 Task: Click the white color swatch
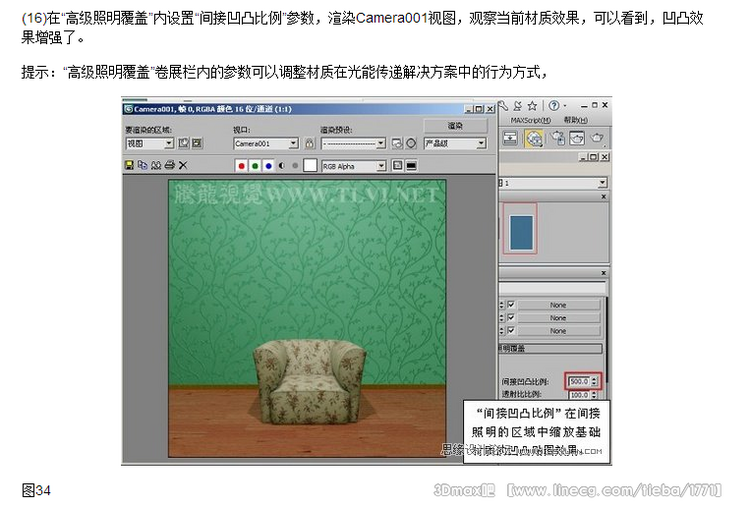[x=310, y=165]
